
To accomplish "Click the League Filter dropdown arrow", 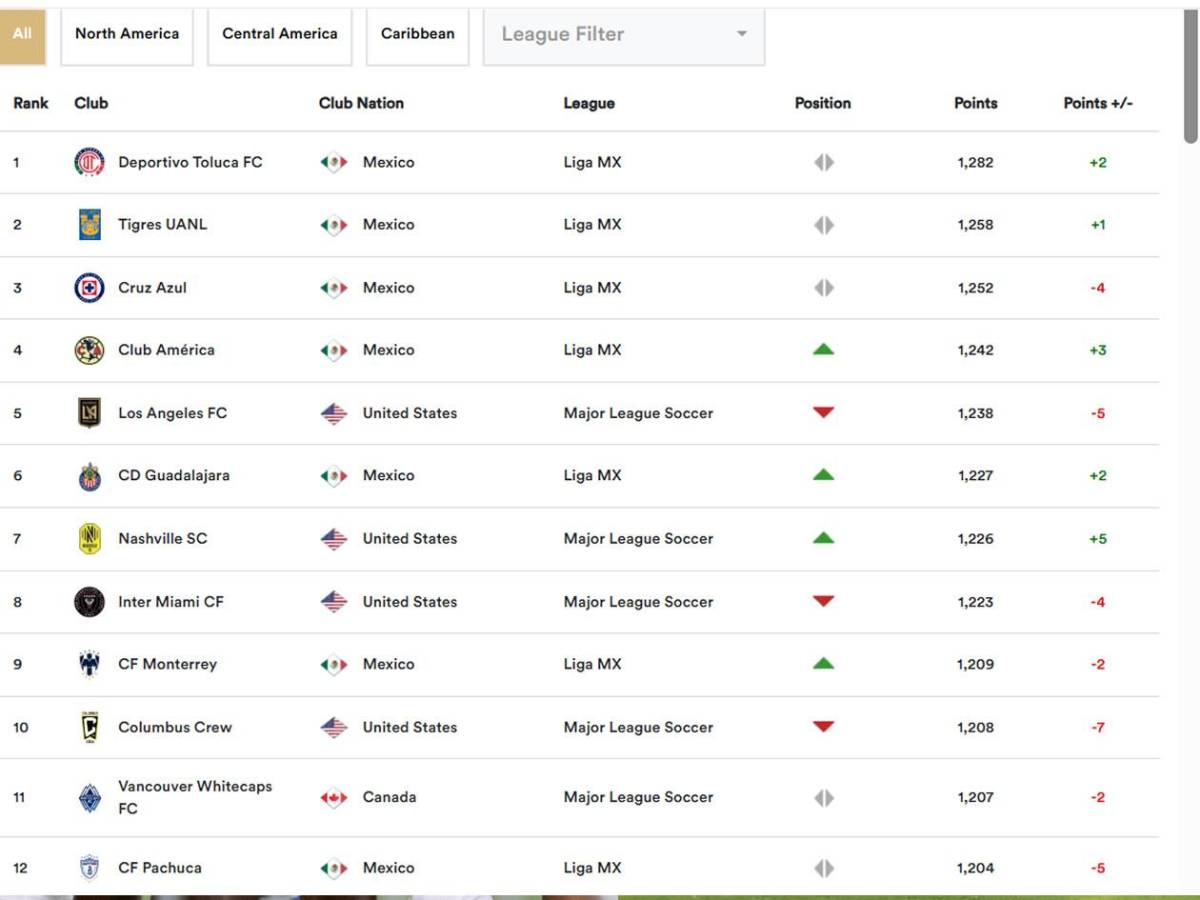I will [x=742, y=34].
